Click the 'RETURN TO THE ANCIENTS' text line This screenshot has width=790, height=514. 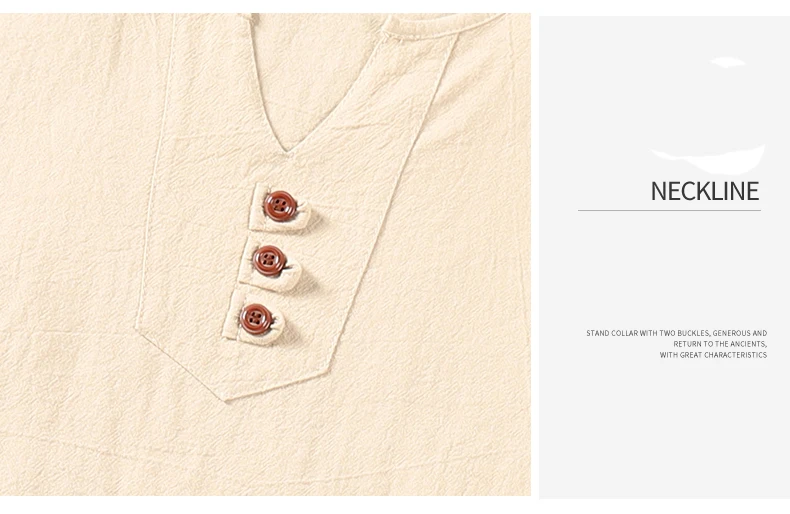[x=720, y=344]
